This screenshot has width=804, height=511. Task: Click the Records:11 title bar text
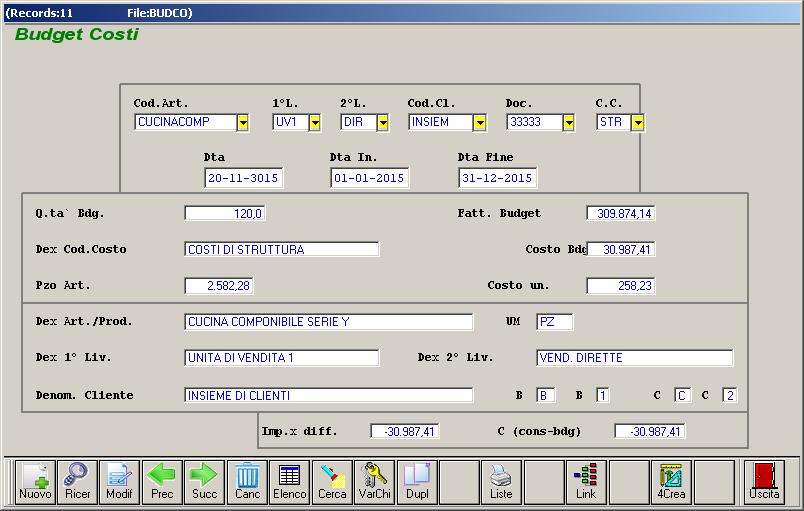point(39,13)
